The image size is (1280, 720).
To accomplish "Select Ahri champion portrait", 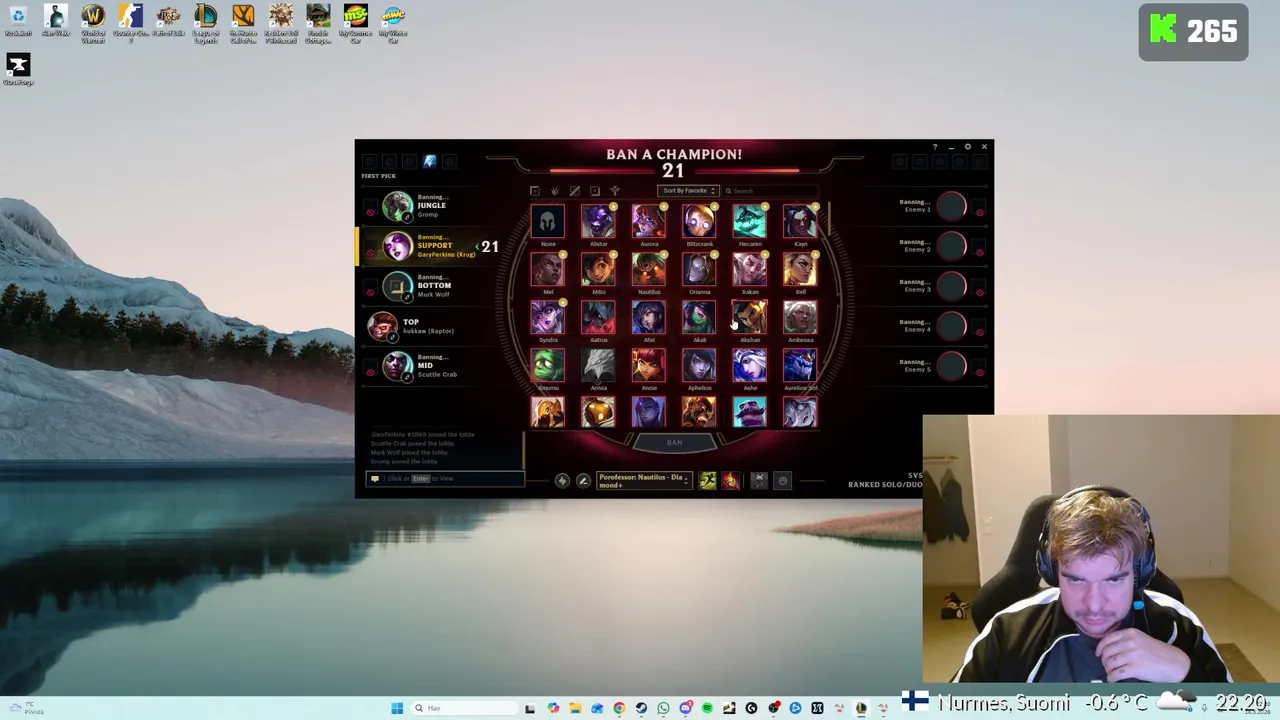I will [x=649, y=317].
